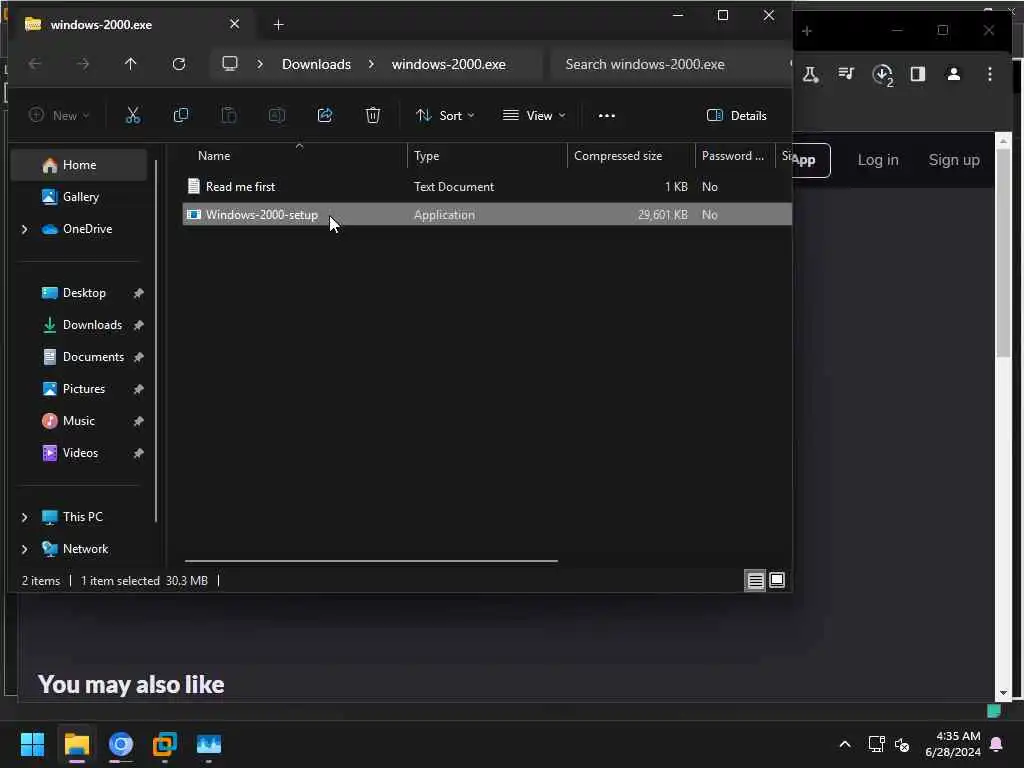The height and width of the screenshot is (768, 1024).
Task: Refresh the folder view
Action: point(179,64)
